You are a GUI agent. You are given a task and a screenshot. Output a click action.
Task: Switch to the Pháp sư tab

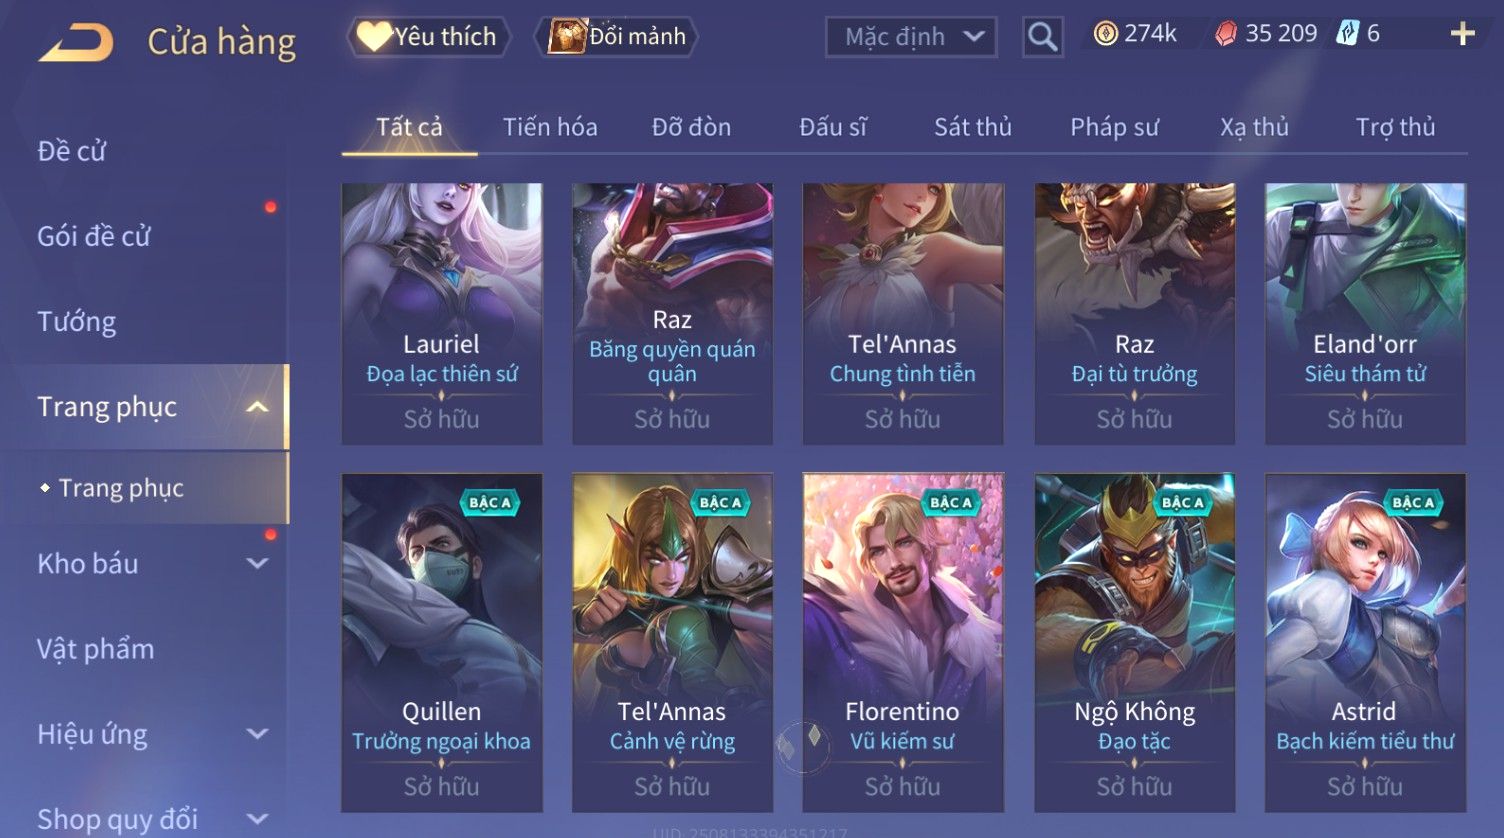(1114, 127)
